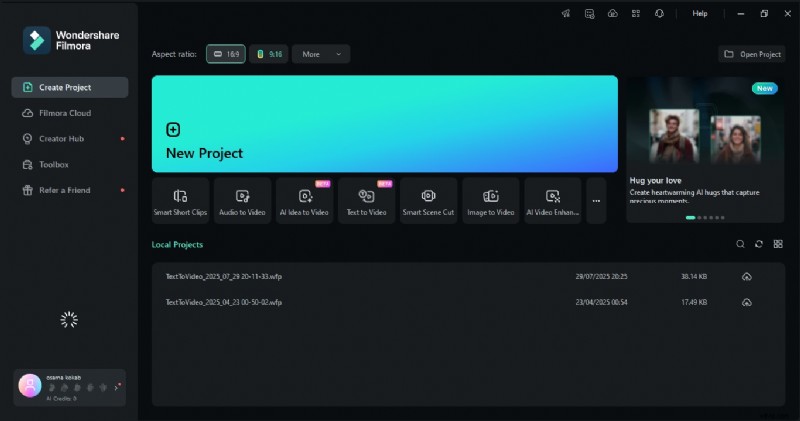Refresh the local projects list
800x421 pixels.
tap(759, 244)
